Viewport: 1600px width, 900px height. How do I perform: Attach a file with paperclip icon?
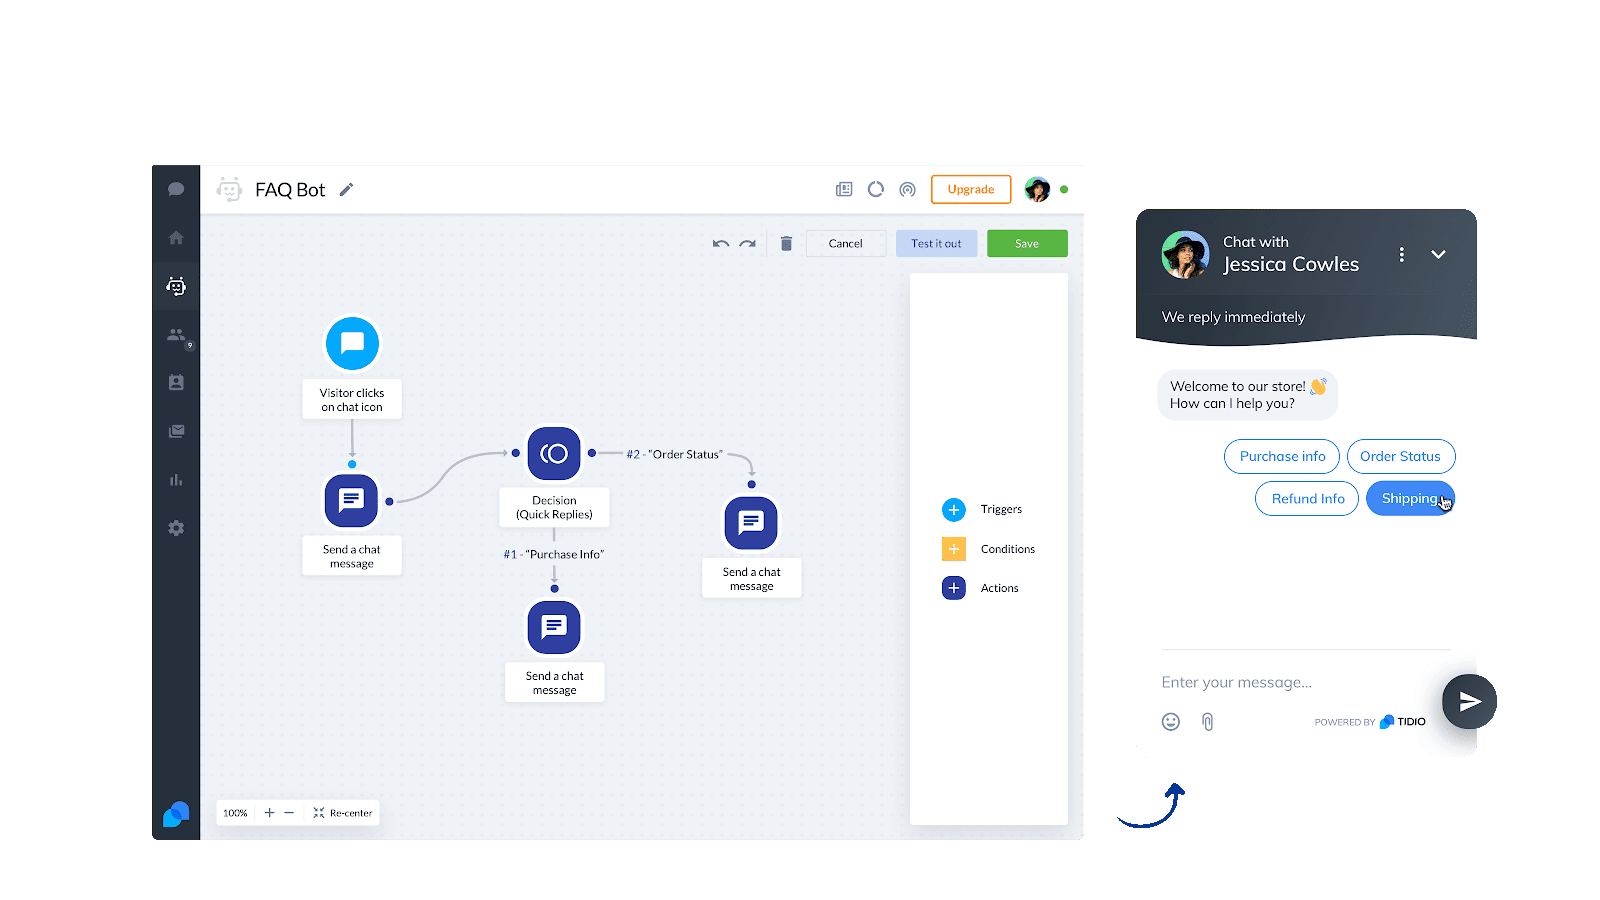click(1207, 722)
